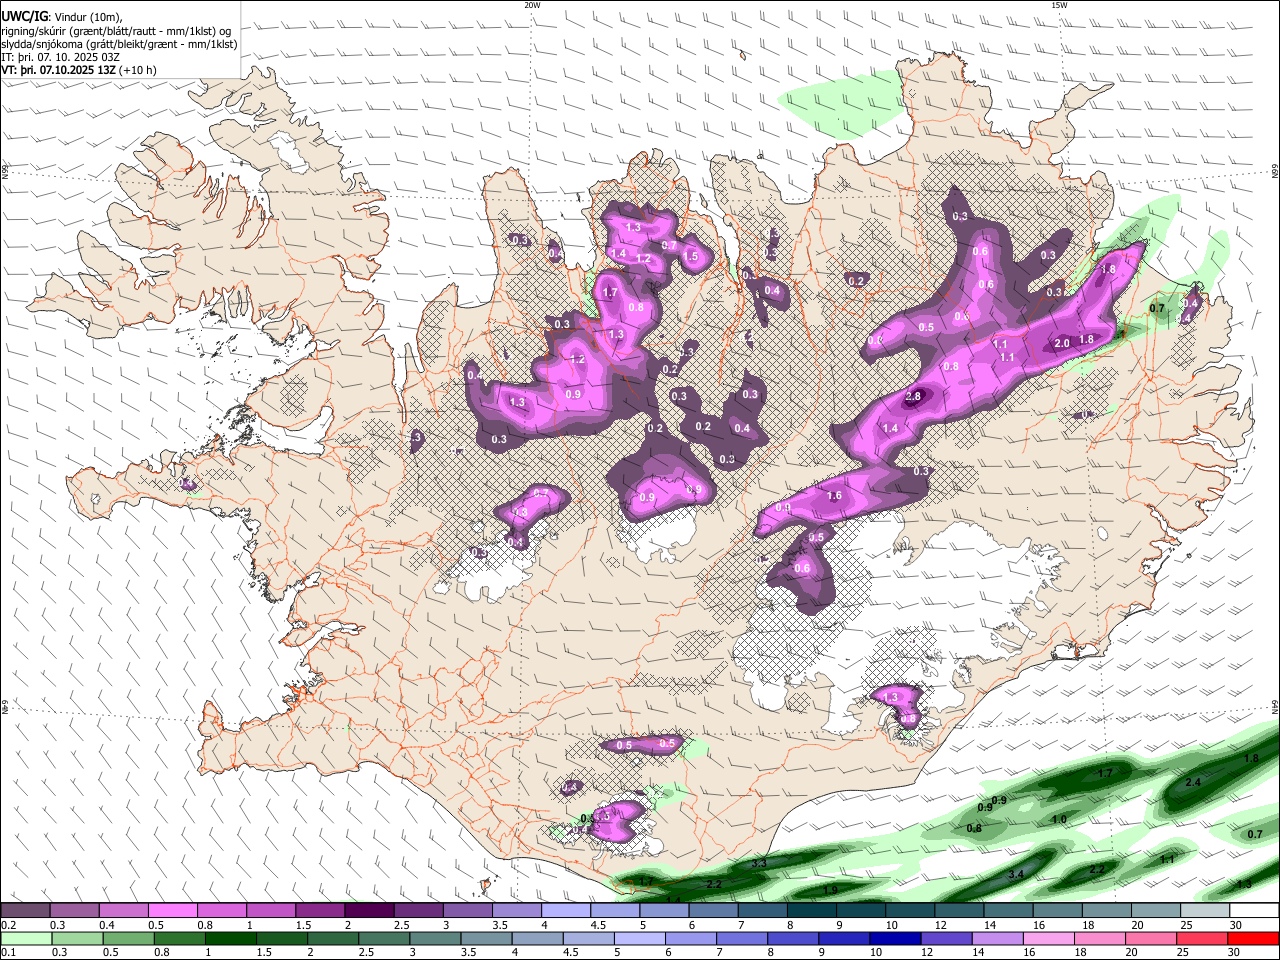The height and width of the screenshot is (960, 1280).
Task: Pick the lower legend swatch between 0.5 and 0.8
Action: [128, 938]
